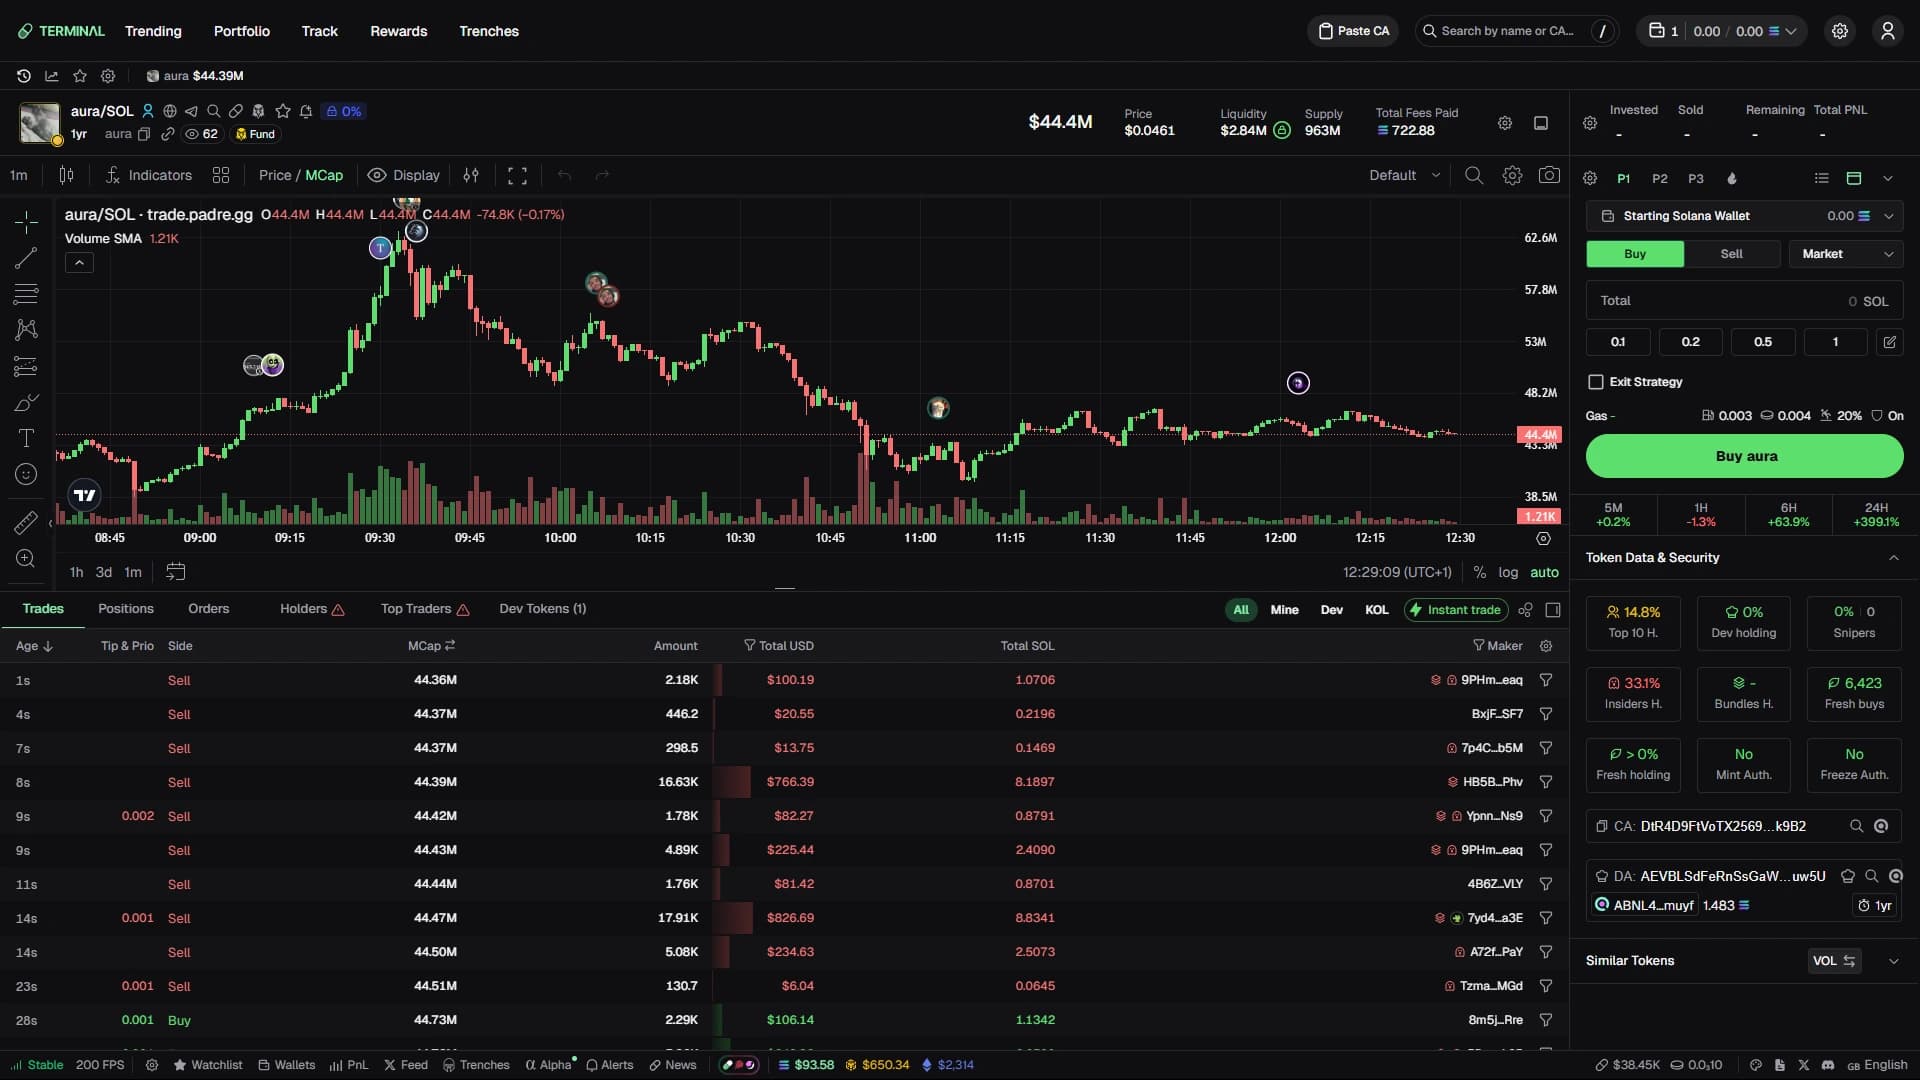Take a chart snapshot with camera icon

click(x=1549, y=175)
